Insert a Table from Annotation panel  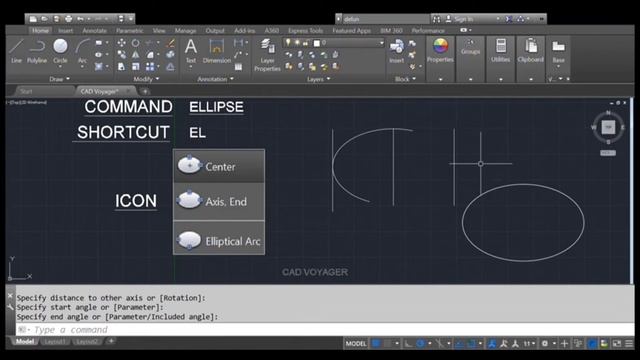[238, 67]
